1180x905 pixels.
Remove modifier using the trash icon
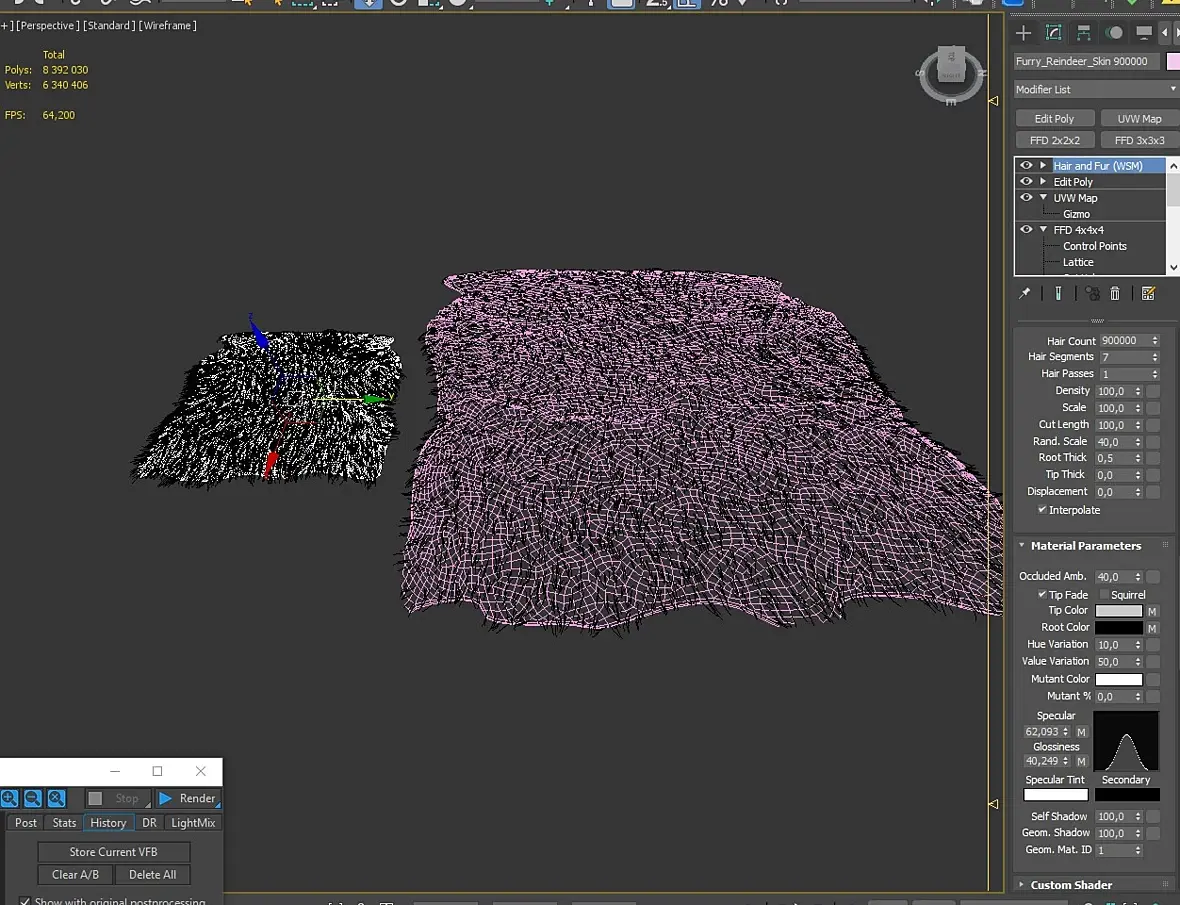pyautogui.click(x=1115, y=293)
